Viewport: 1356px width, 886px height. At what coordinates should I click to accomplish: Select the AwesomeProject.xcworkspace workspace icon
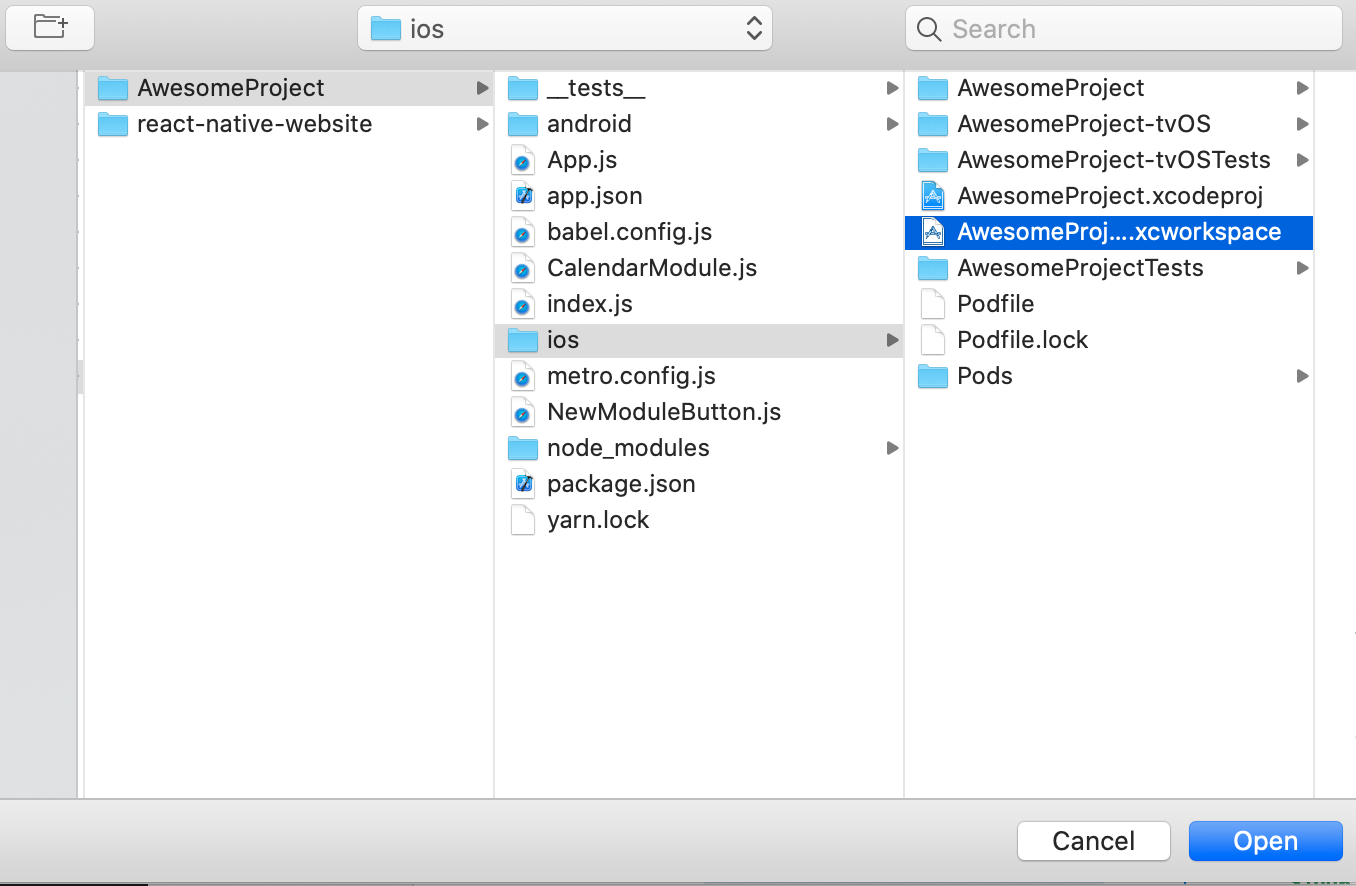point(933,231)
